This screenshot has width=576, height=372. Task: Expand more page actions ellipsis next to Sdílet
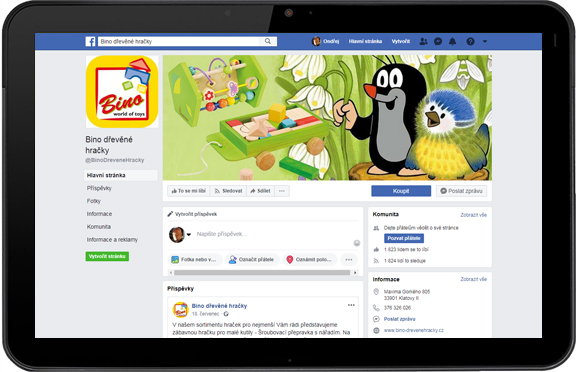coord(282,191)
